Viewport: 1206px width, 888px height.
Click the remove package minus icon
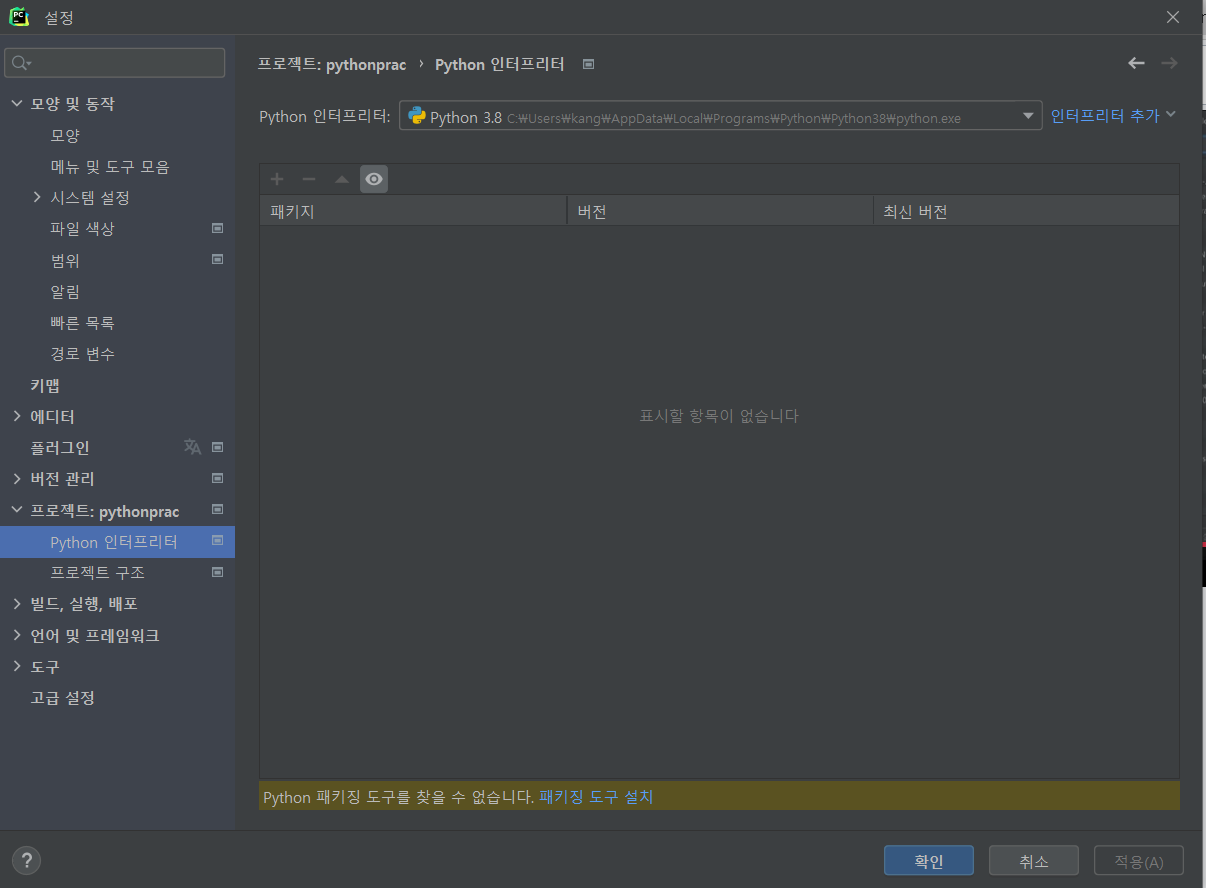pyautogui.click(x=309, y=179)
